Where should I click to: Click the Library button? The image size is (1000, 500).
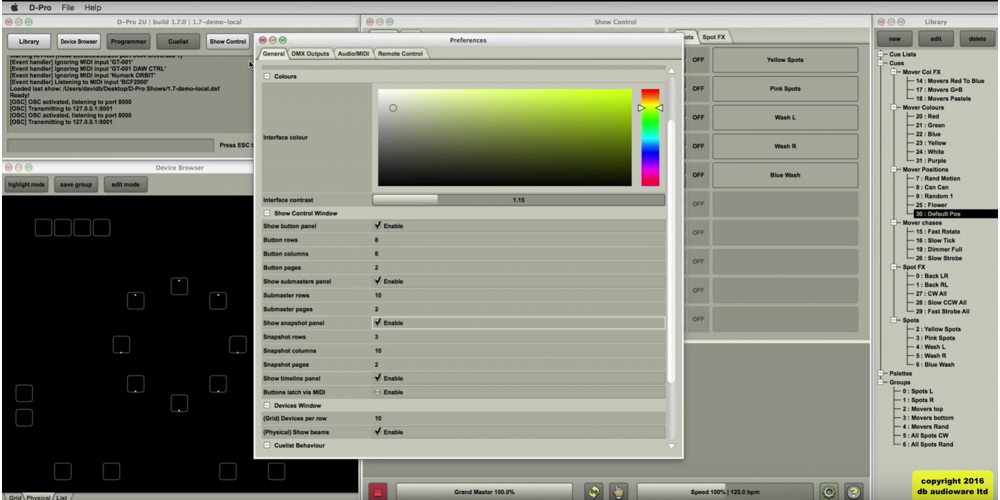pyautogui.click(x=29, y=41)
